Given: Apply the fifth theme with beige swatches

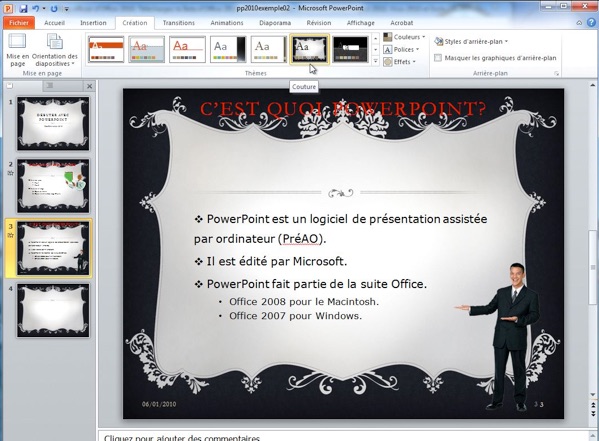Looking at the screenshot, I should [x=269, y=49].
